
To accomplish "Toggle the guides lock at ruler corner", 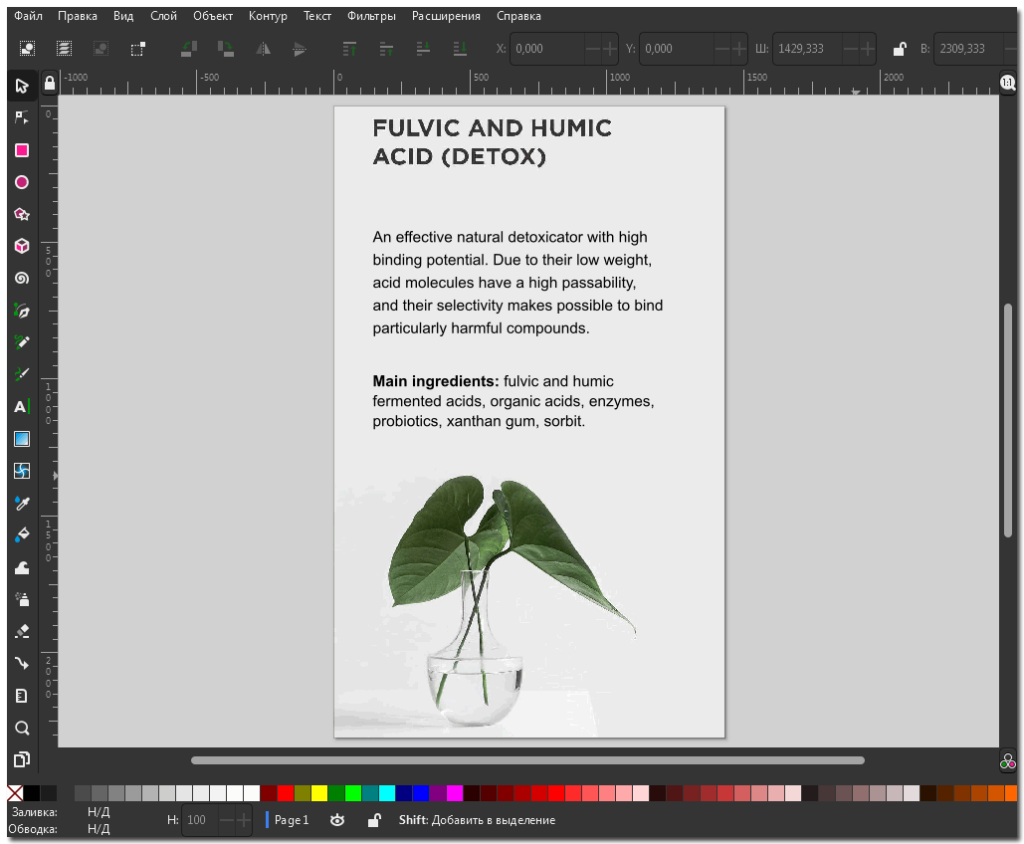I will tap(49, 84).
